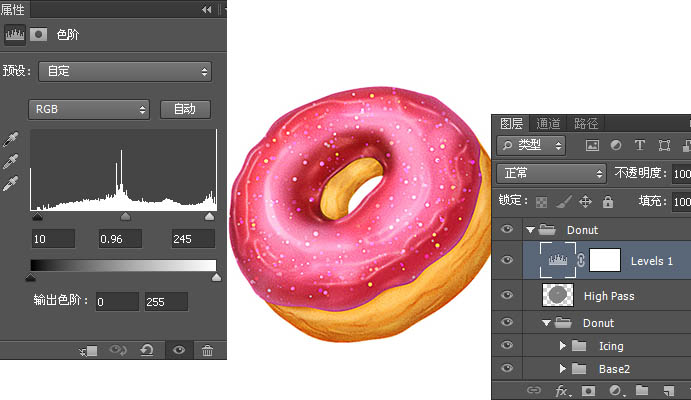Delete the Levels adjustment with trash icon

207,351
